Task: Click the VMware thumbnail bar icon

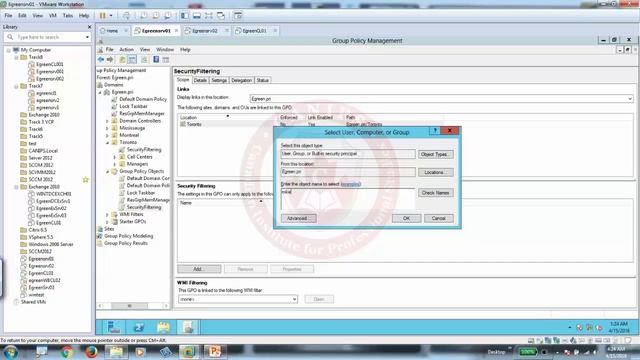Action: pyautogui.click(x=197, y=16)
